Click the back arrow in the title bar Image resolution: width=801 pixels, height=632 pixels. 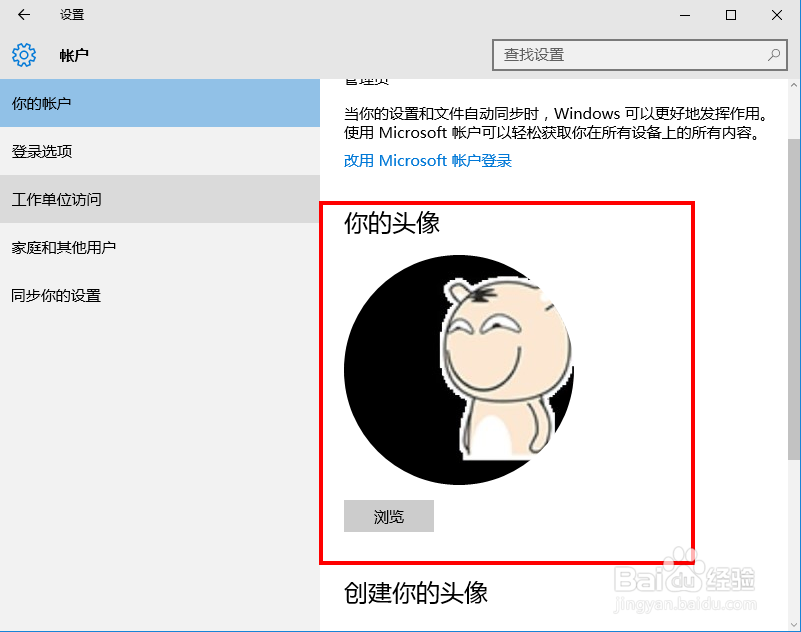23,15
